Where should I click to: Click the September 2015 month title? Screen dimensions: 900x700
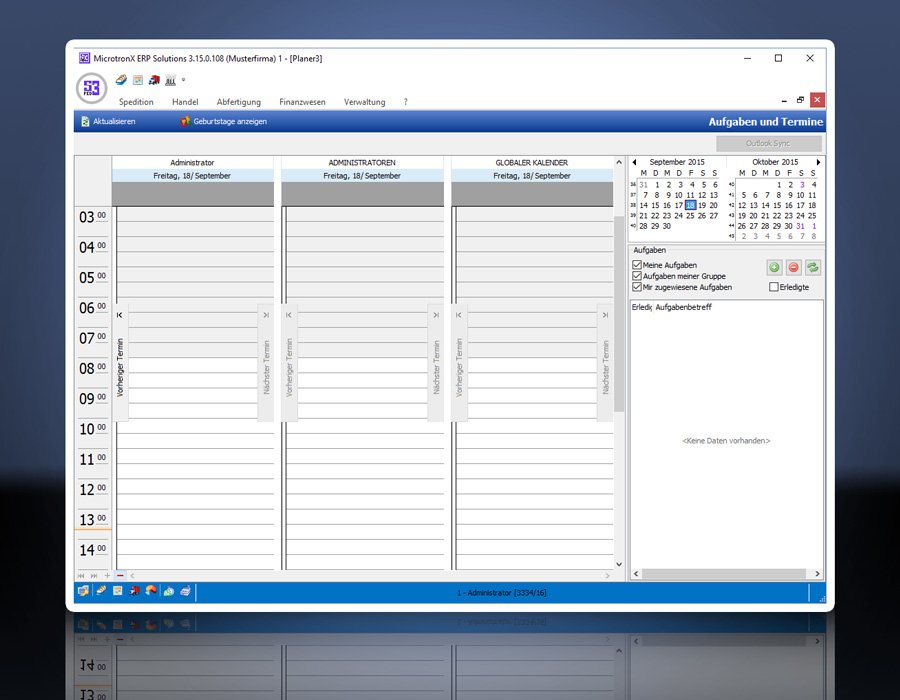click(677, 162)
